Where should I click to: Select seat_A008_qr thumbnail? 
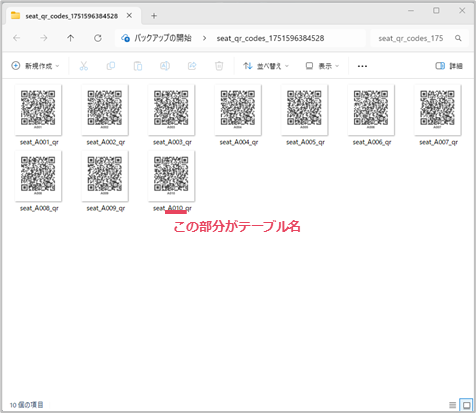[x=38, y=176]
